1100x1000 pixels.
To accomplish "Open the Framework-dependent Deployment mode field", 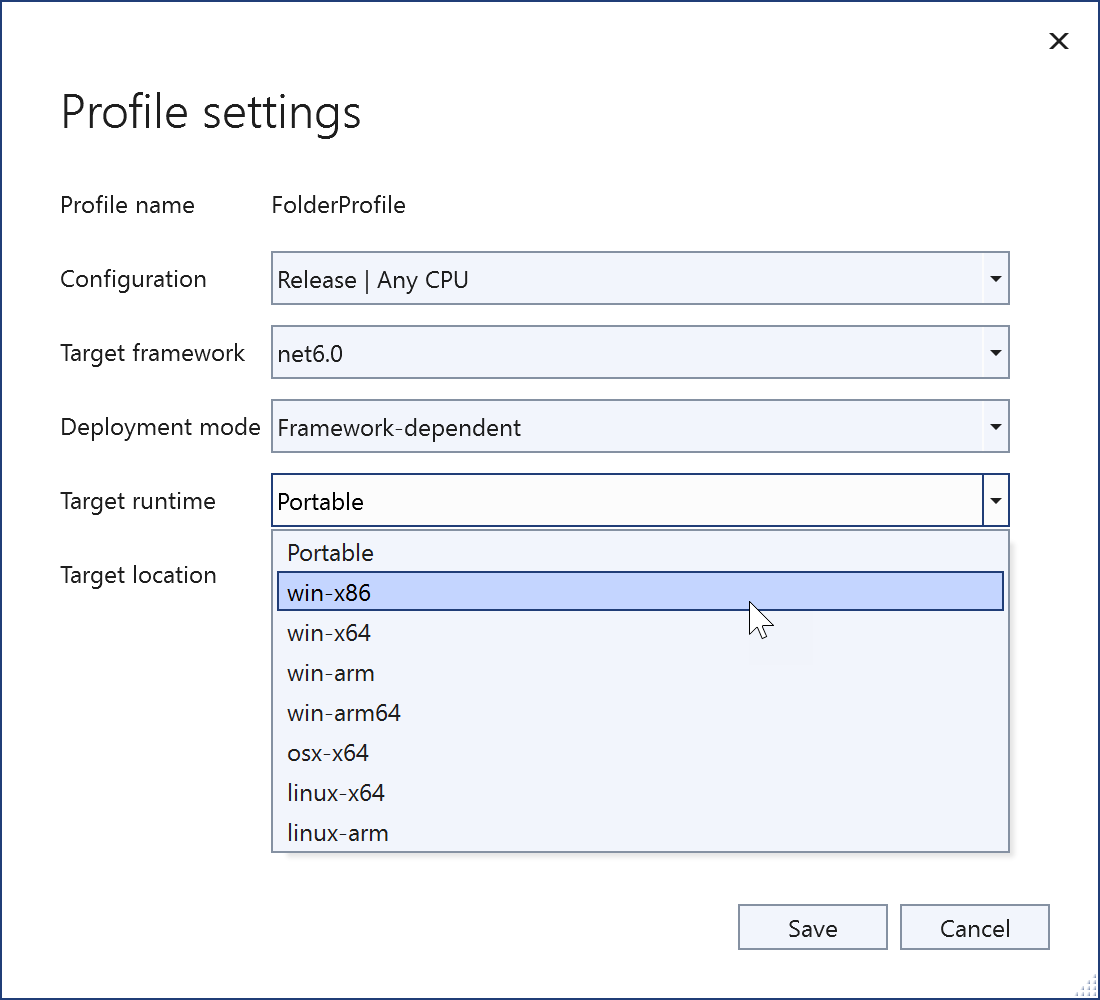I will pyautogui.click(x=626, y=427).
